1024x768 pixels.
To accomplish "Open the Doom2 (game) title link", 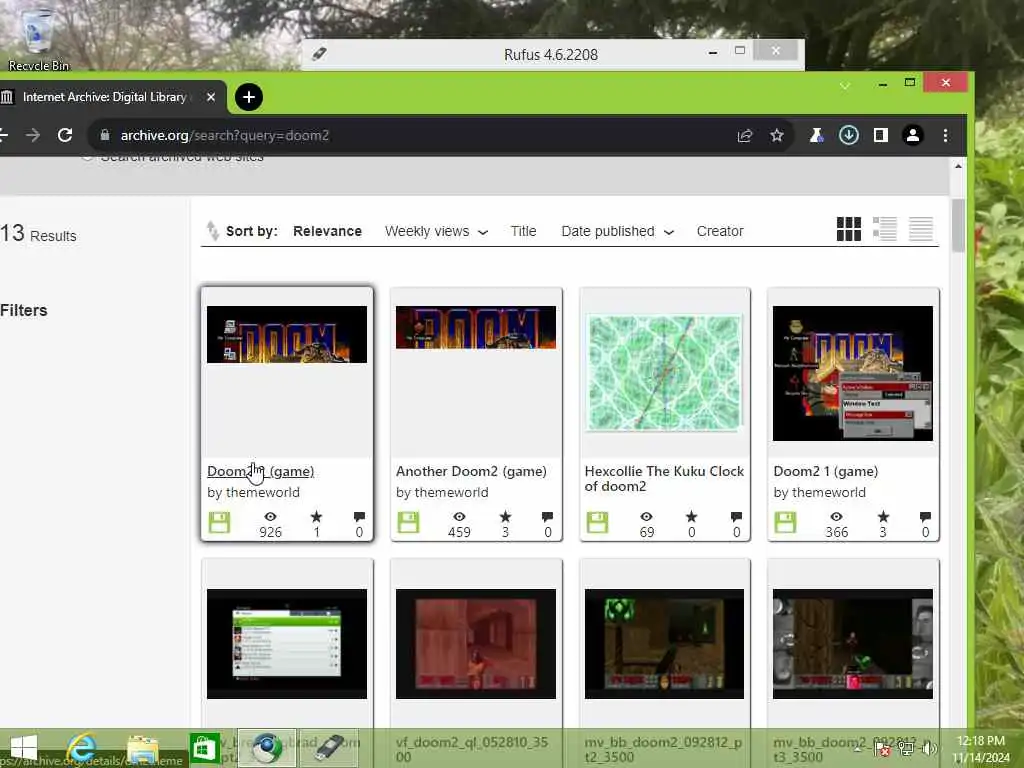I will (x=261, y=471).
